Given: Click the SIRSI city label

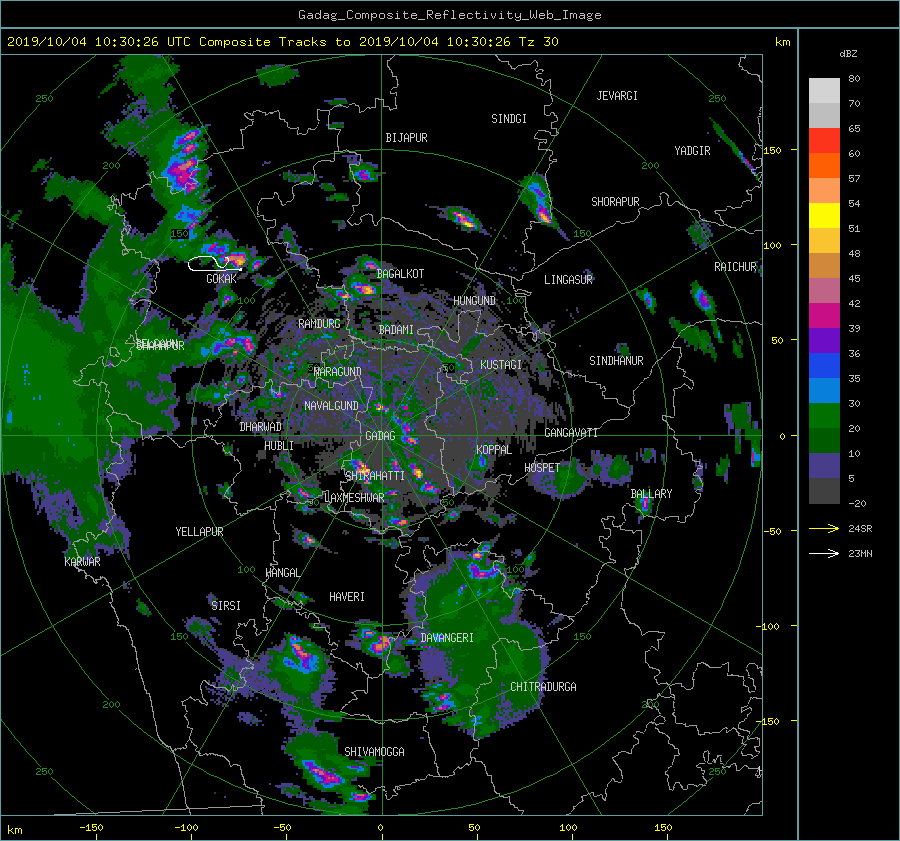Looking at the screenshot, I should point(226,606).
